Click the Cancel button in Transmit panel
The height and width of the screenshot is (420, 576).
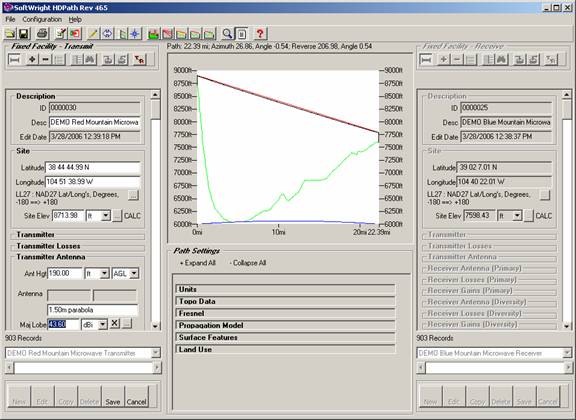coord(136,396)
